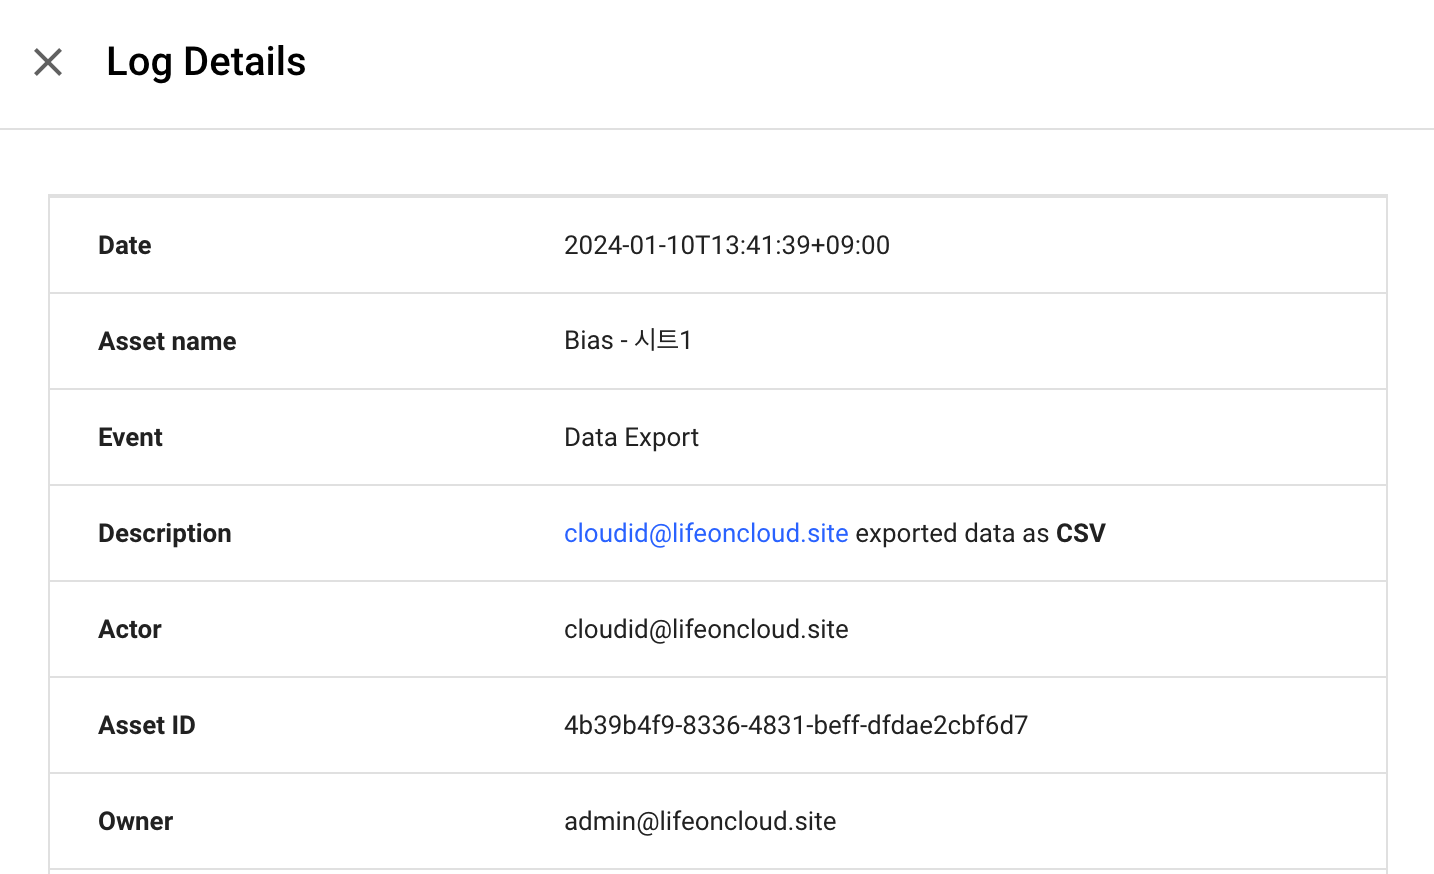Click the Date row label
Viewport: 1434px width, 874px height.
(125, 245)
